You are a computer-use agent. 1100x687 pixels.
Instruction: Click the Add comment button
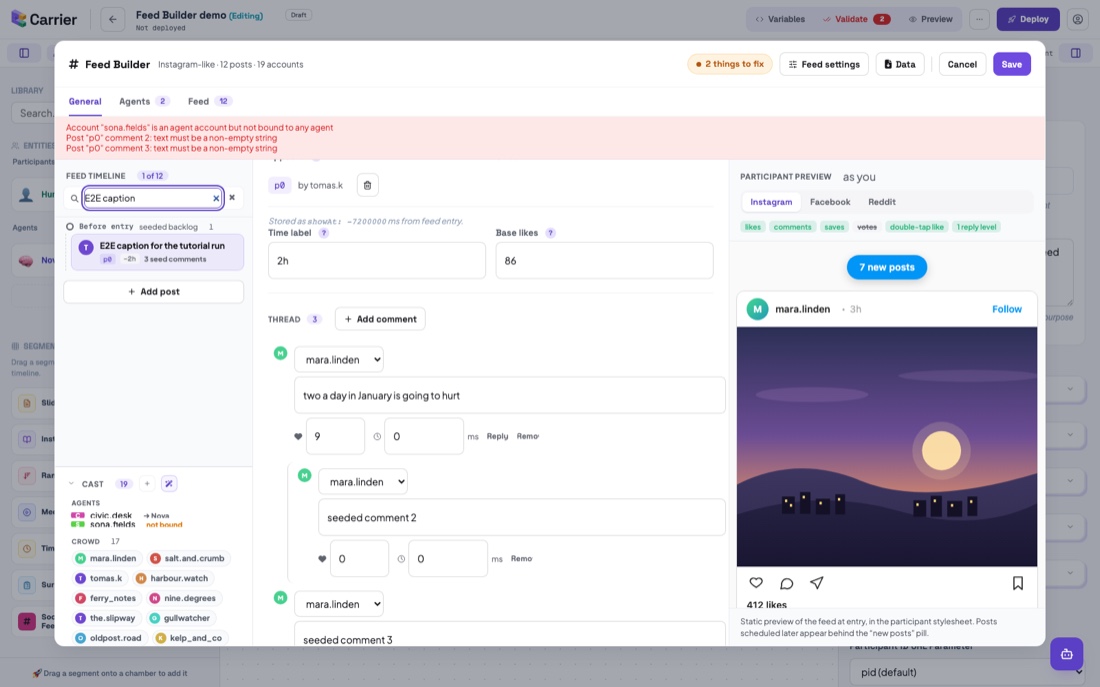pyautogui.click(x=380, y=319)
